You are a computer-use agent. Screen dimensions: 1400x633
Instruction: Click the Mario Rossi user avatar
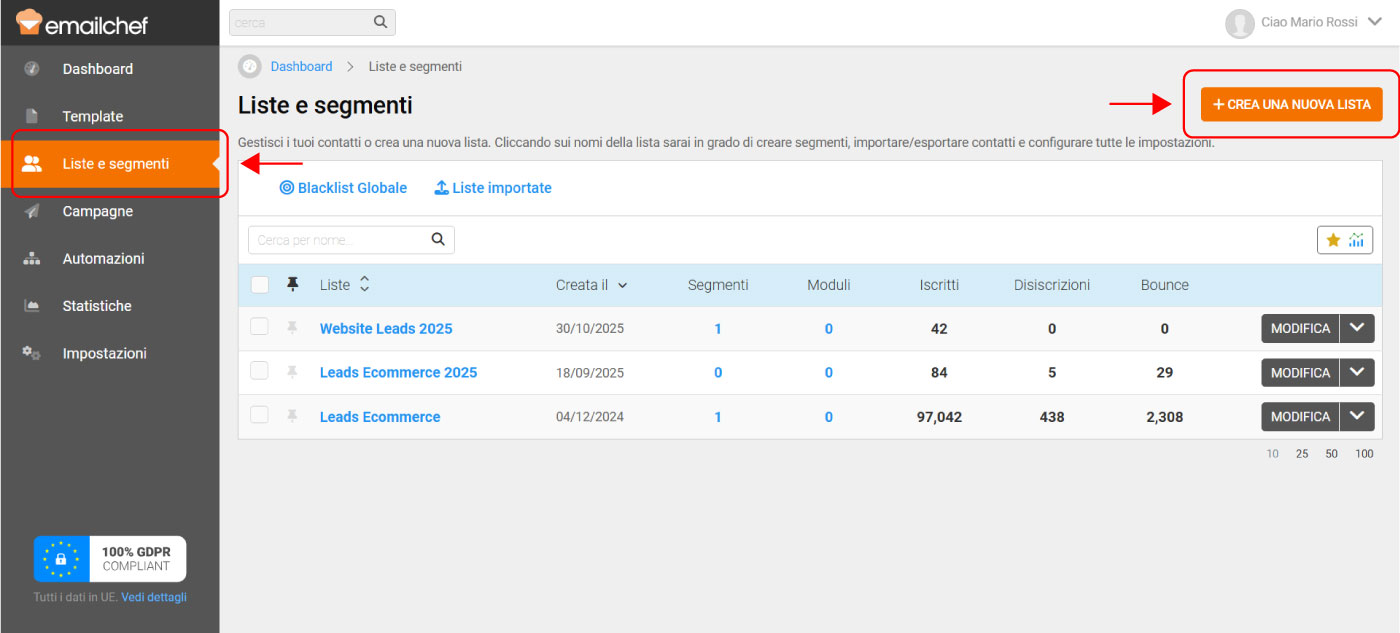1240,24
